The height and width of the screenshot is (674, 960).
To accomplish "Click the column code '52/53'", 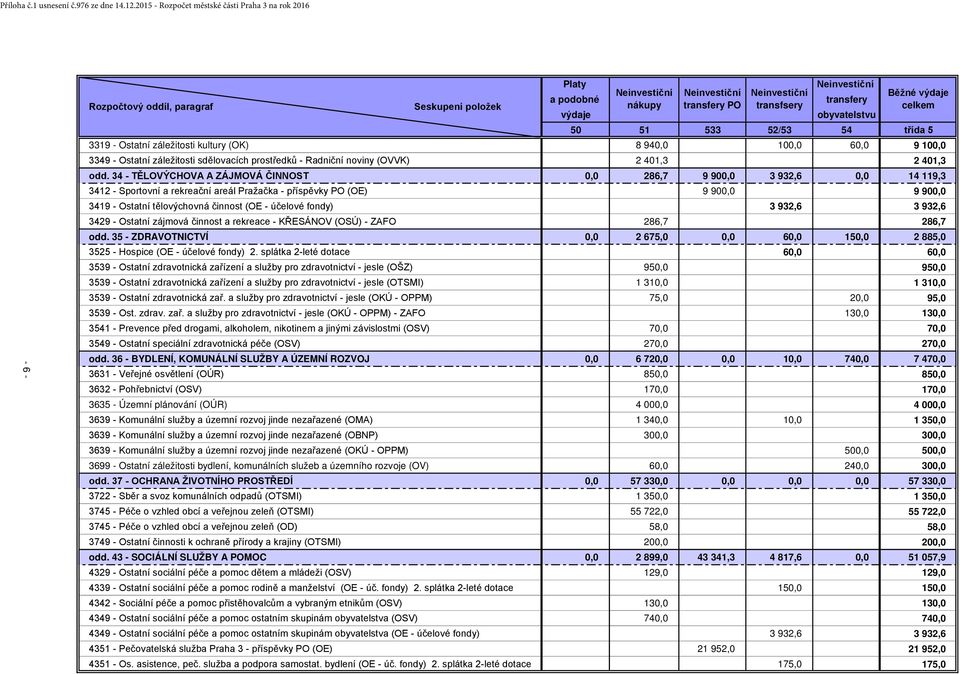I will tap(779, 130).
